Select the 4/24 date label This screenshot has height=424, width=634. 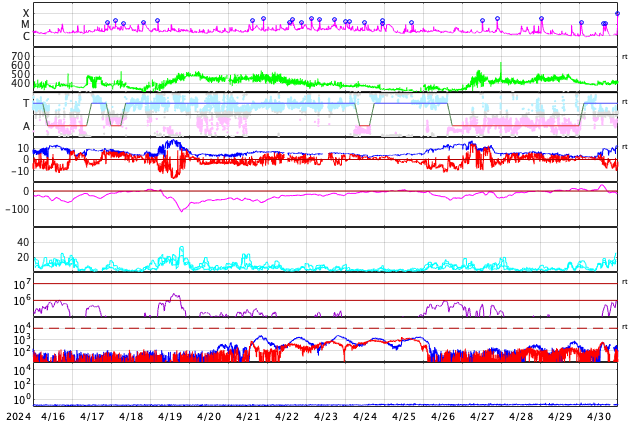coord(365,416)
